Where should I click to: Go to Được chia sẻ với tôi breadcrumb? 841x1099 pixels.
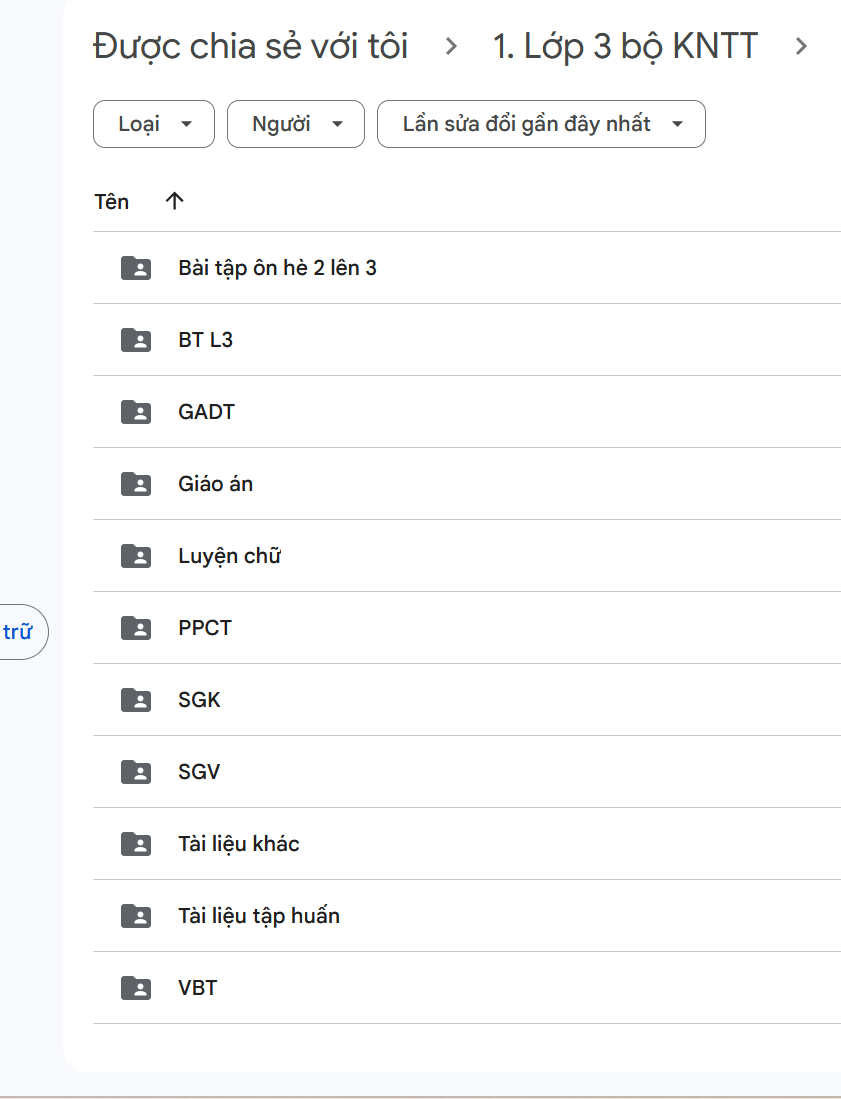pyautogui.click(x=250, y=46)
